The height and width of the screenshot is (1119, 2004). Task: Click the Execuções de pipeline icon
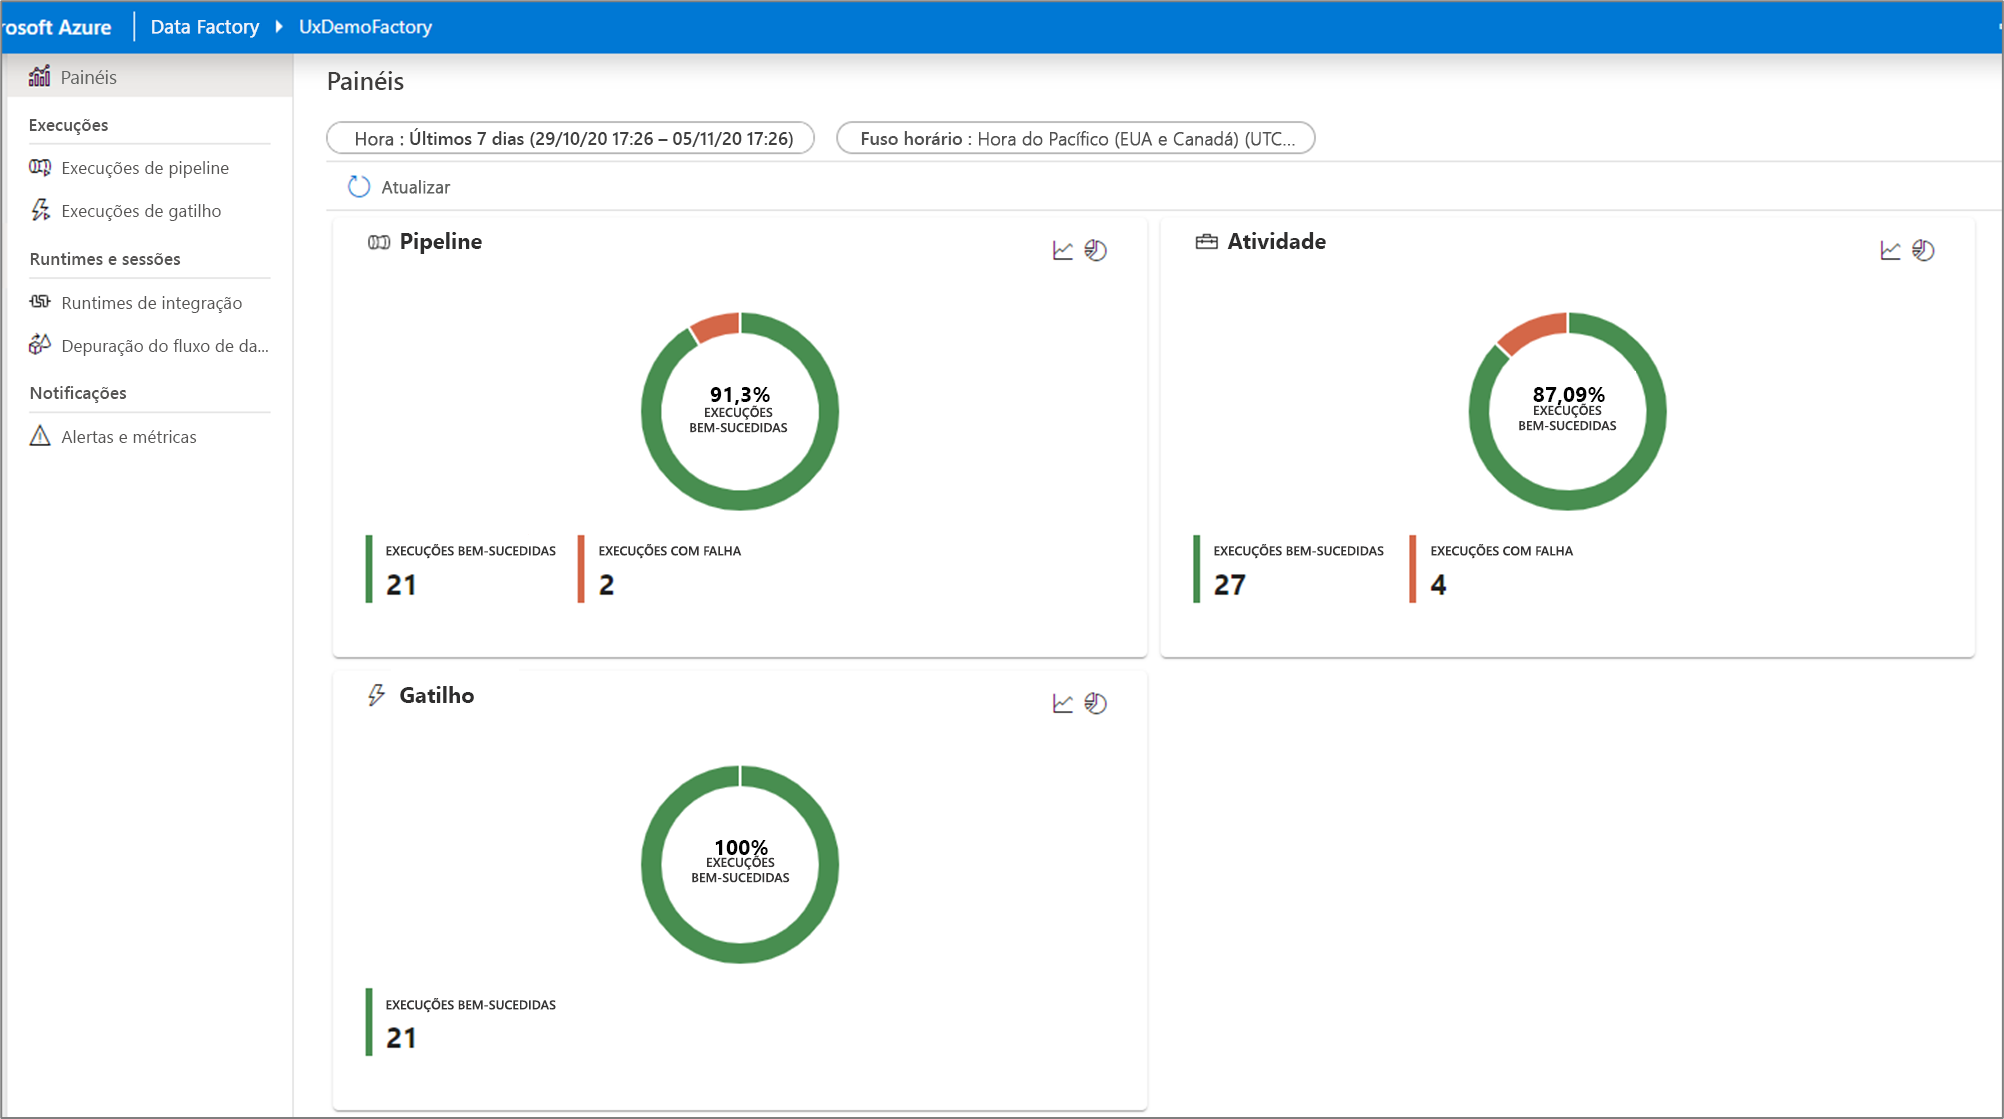pyautogui.click(x=40, y=167)
